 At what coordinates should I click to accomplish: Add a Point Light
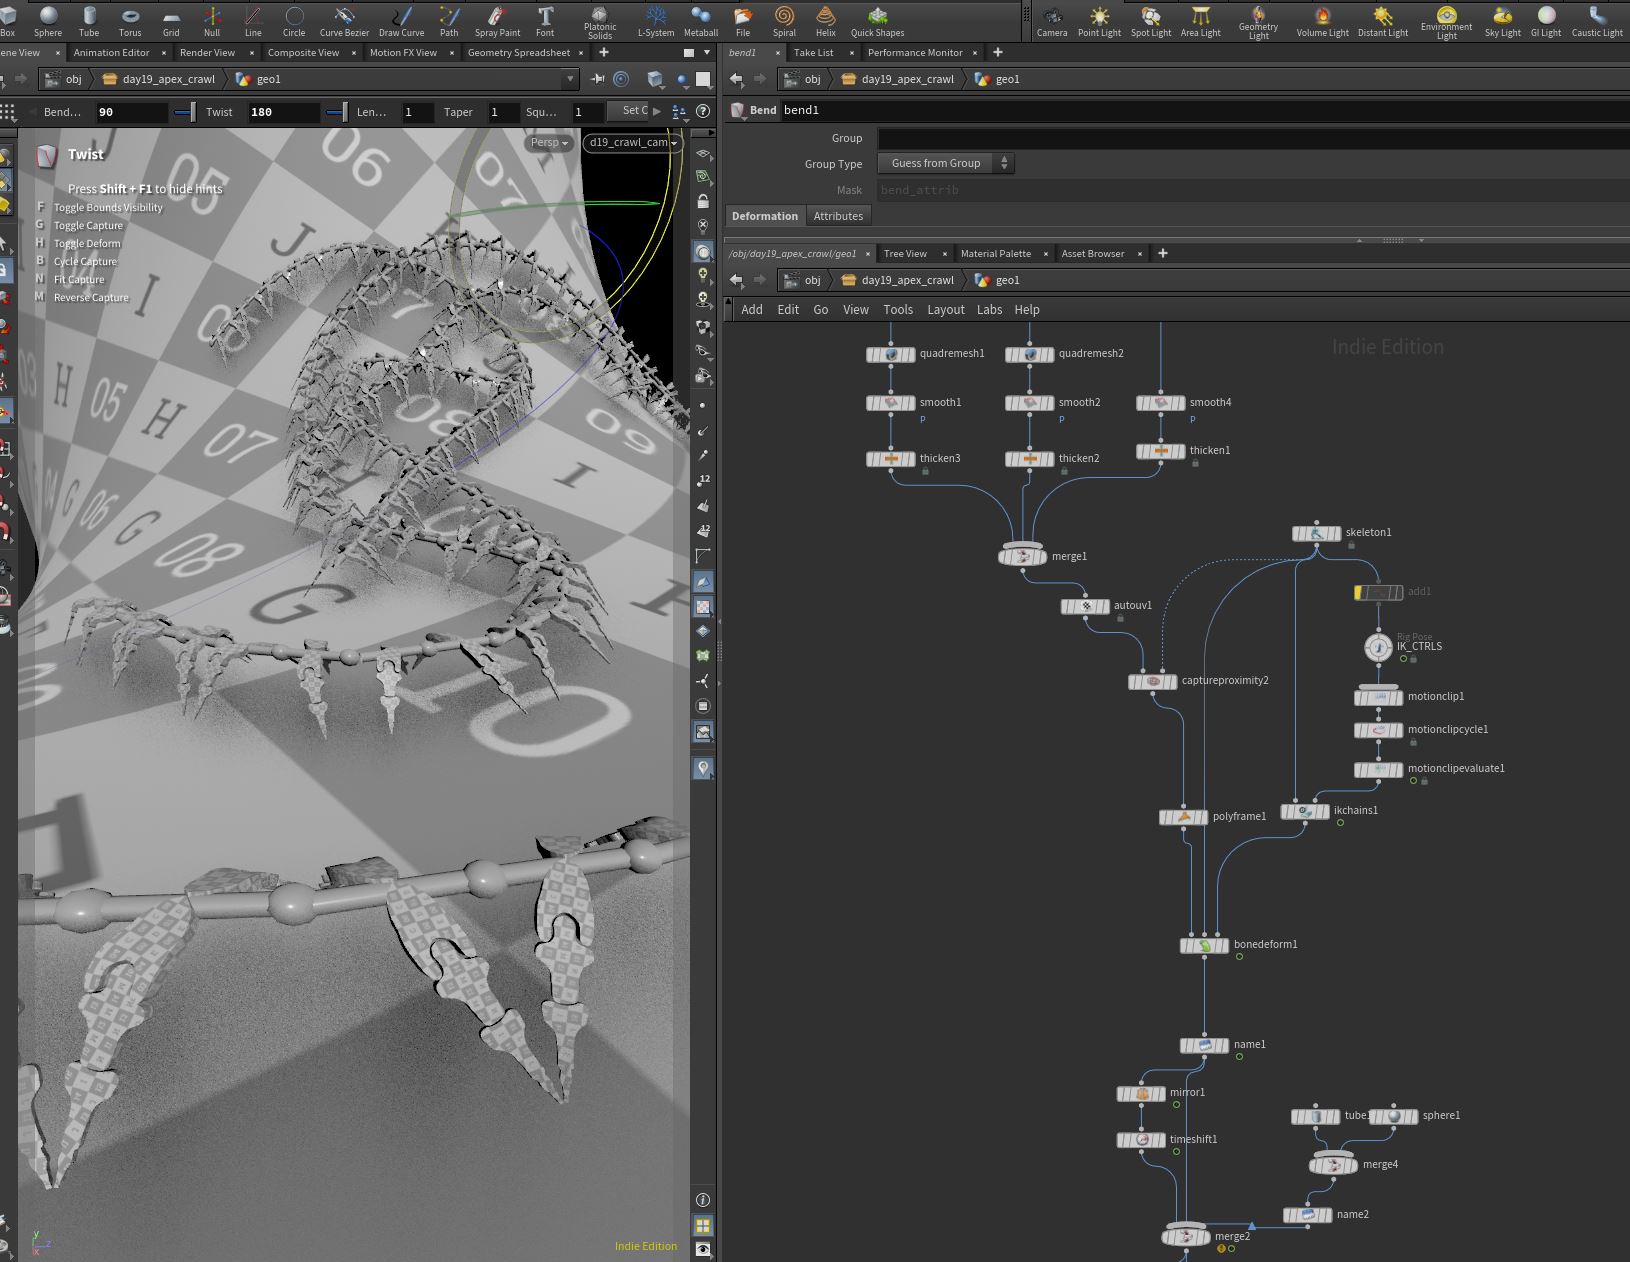pos(1099,20)
